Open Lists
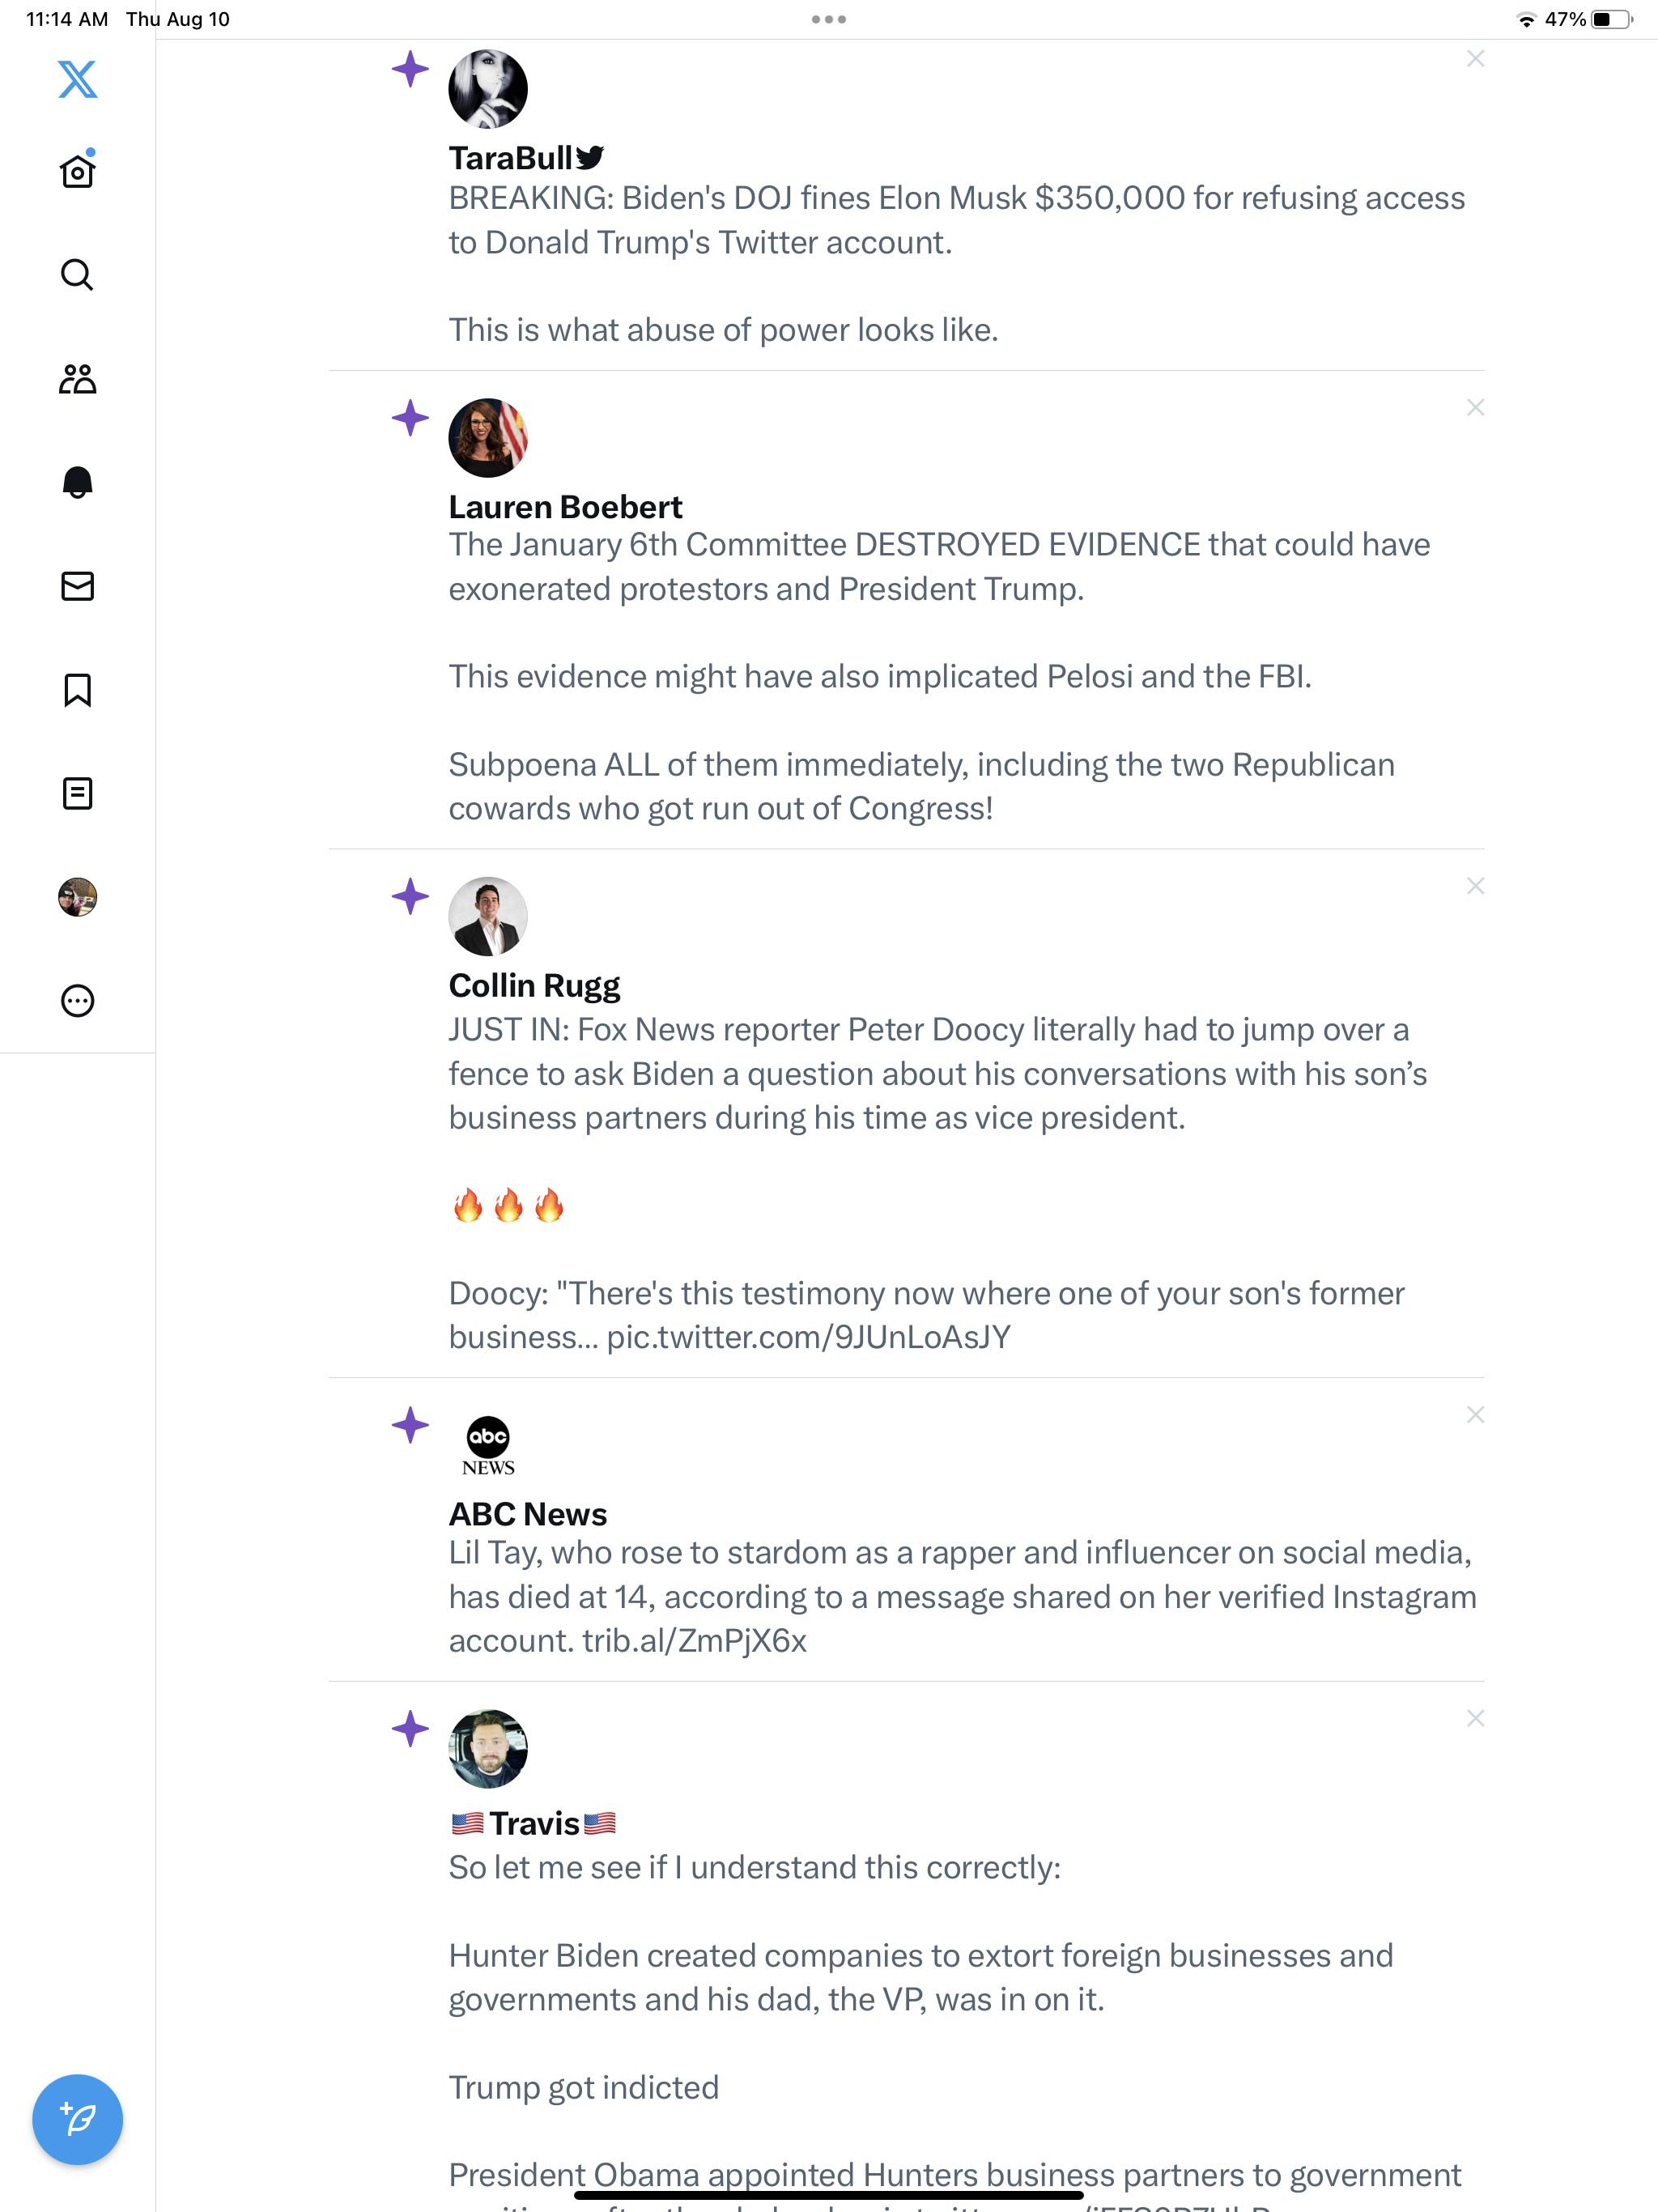1658x2212 pixels. click(x=78, y=793)
